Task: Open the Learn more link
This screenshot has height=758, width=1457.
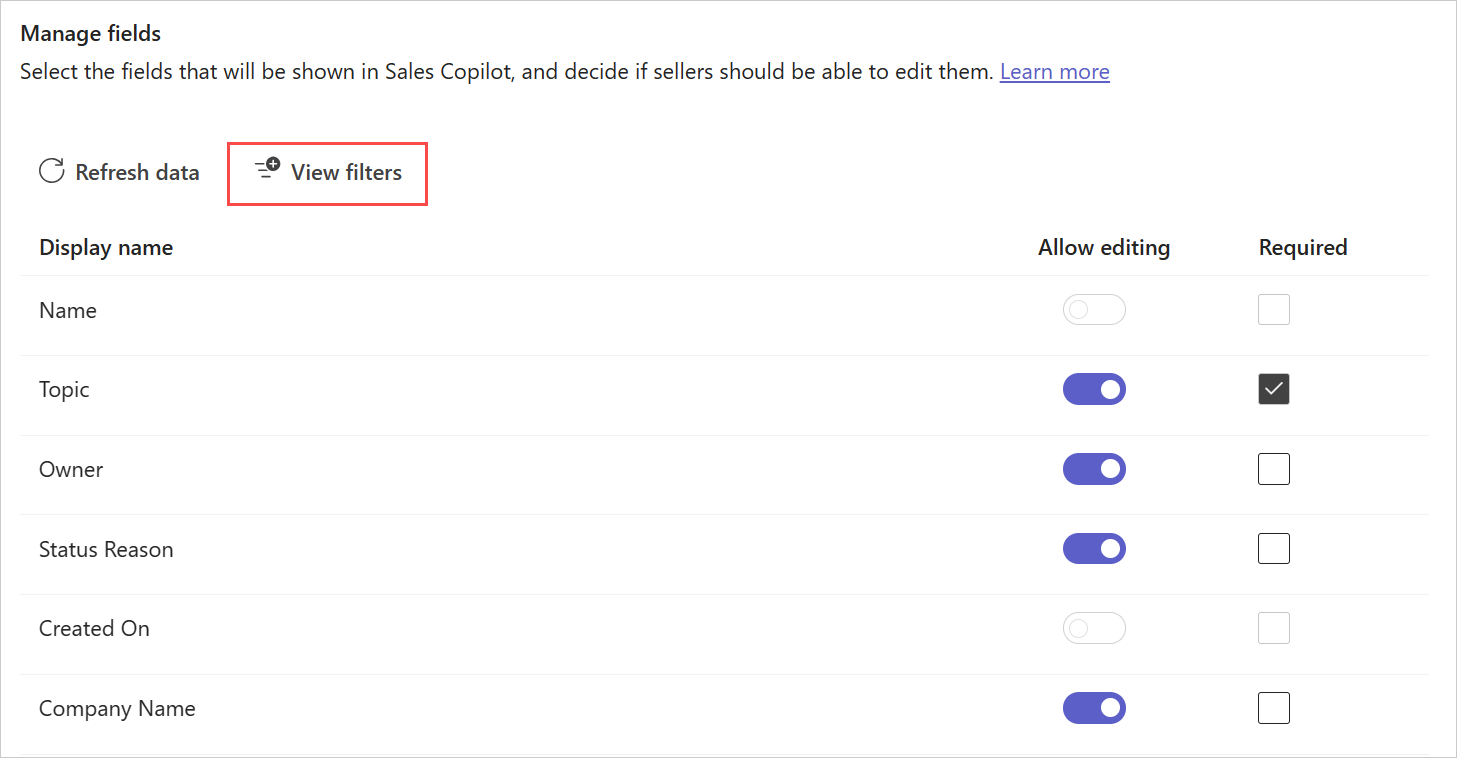Action: pyautogui.click(x=1054, y=72)
